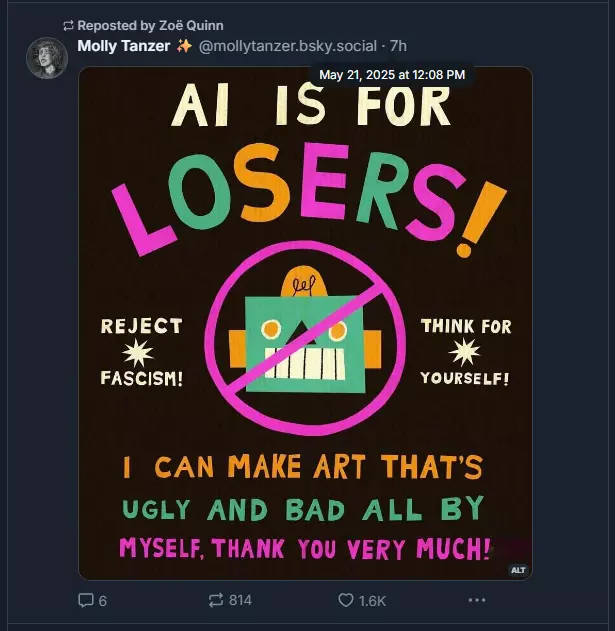Click the 'I can make art that's' caption line

tap(303, 467)
